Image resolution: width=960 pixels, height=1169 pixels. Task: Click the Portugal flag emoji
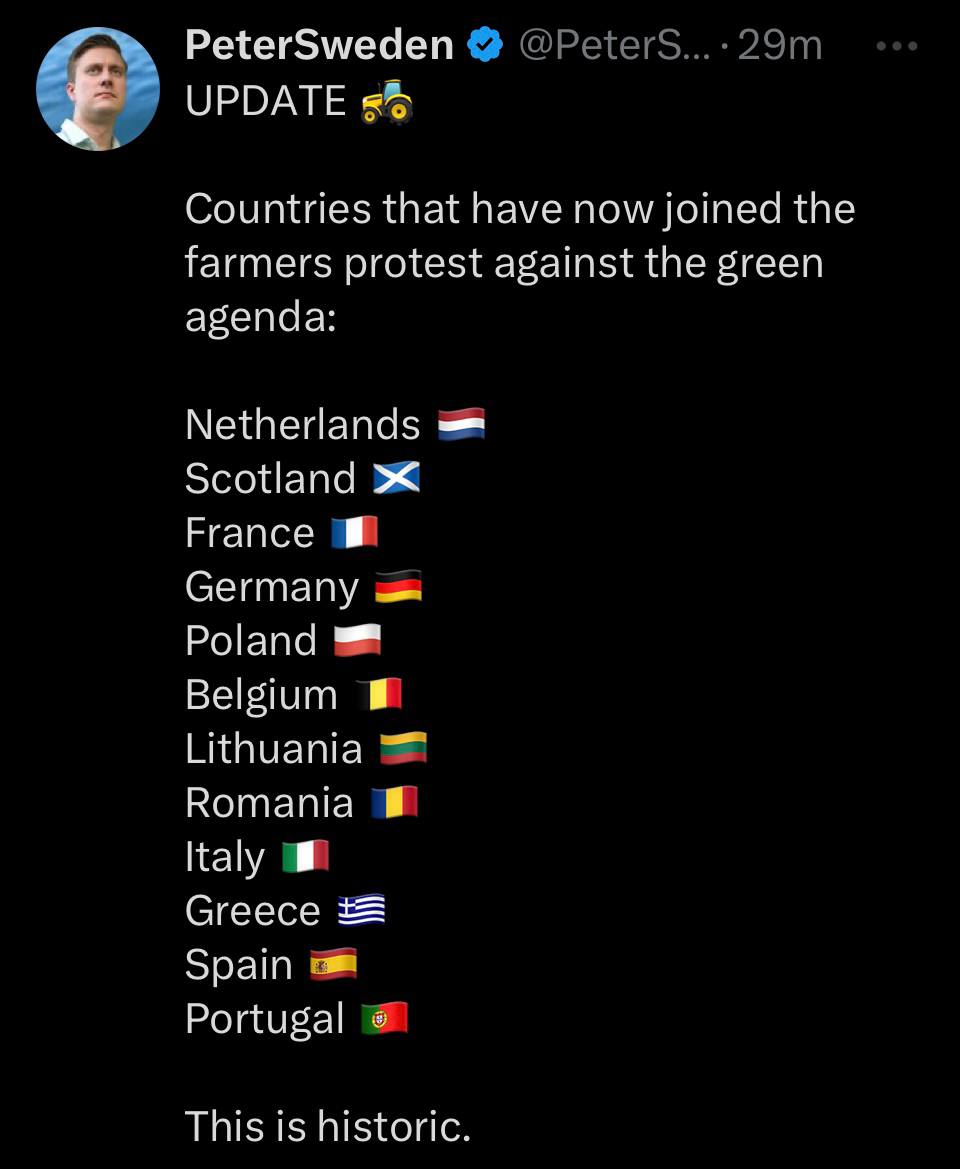pyautogui.click(x=385, y=1019)
